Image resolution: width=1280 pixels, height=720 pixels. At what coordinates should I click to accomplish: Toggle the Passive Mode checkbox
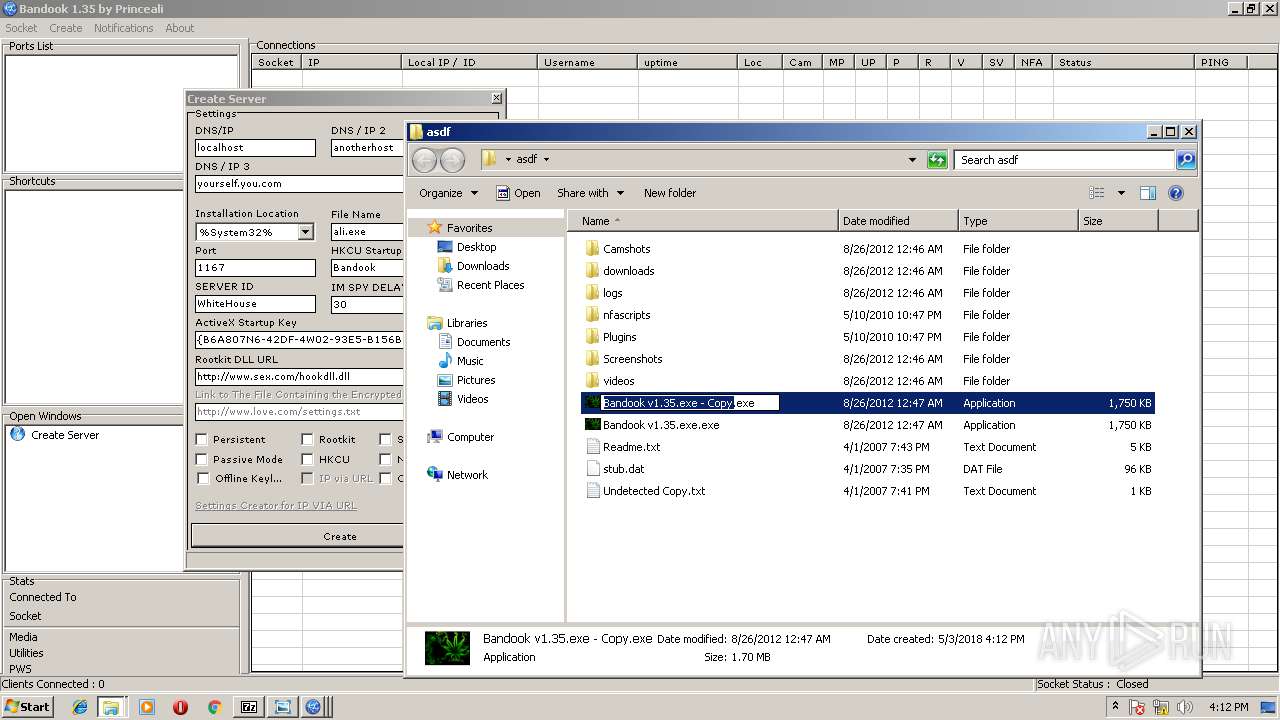[202, 460]
